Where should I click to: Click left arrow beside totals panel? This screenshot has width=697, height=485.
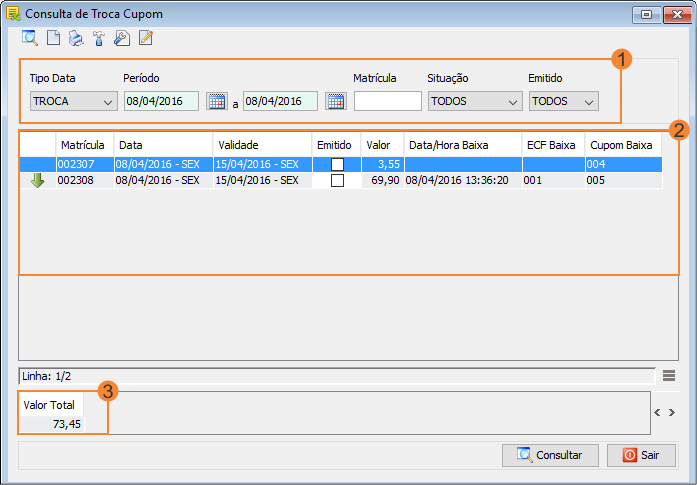pyautogui.click(x=657, y=413)
